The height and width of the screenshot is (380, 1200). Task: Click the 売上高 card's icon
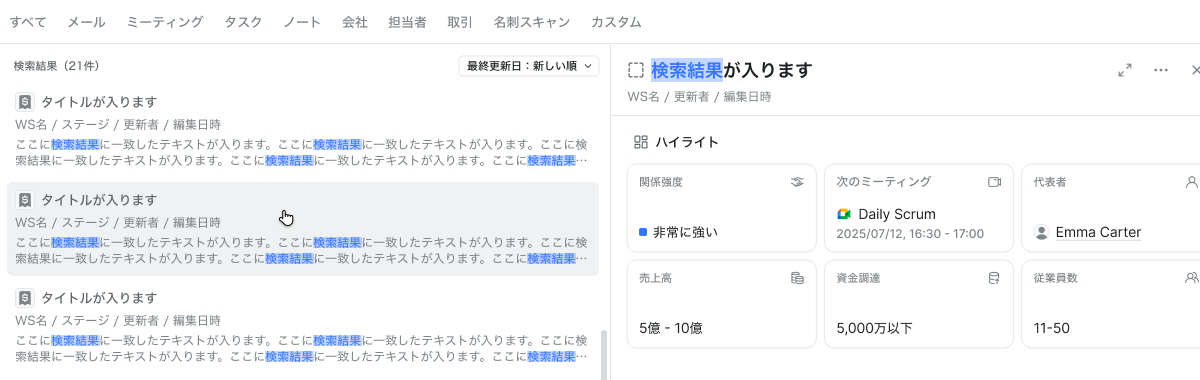(797, 278)
